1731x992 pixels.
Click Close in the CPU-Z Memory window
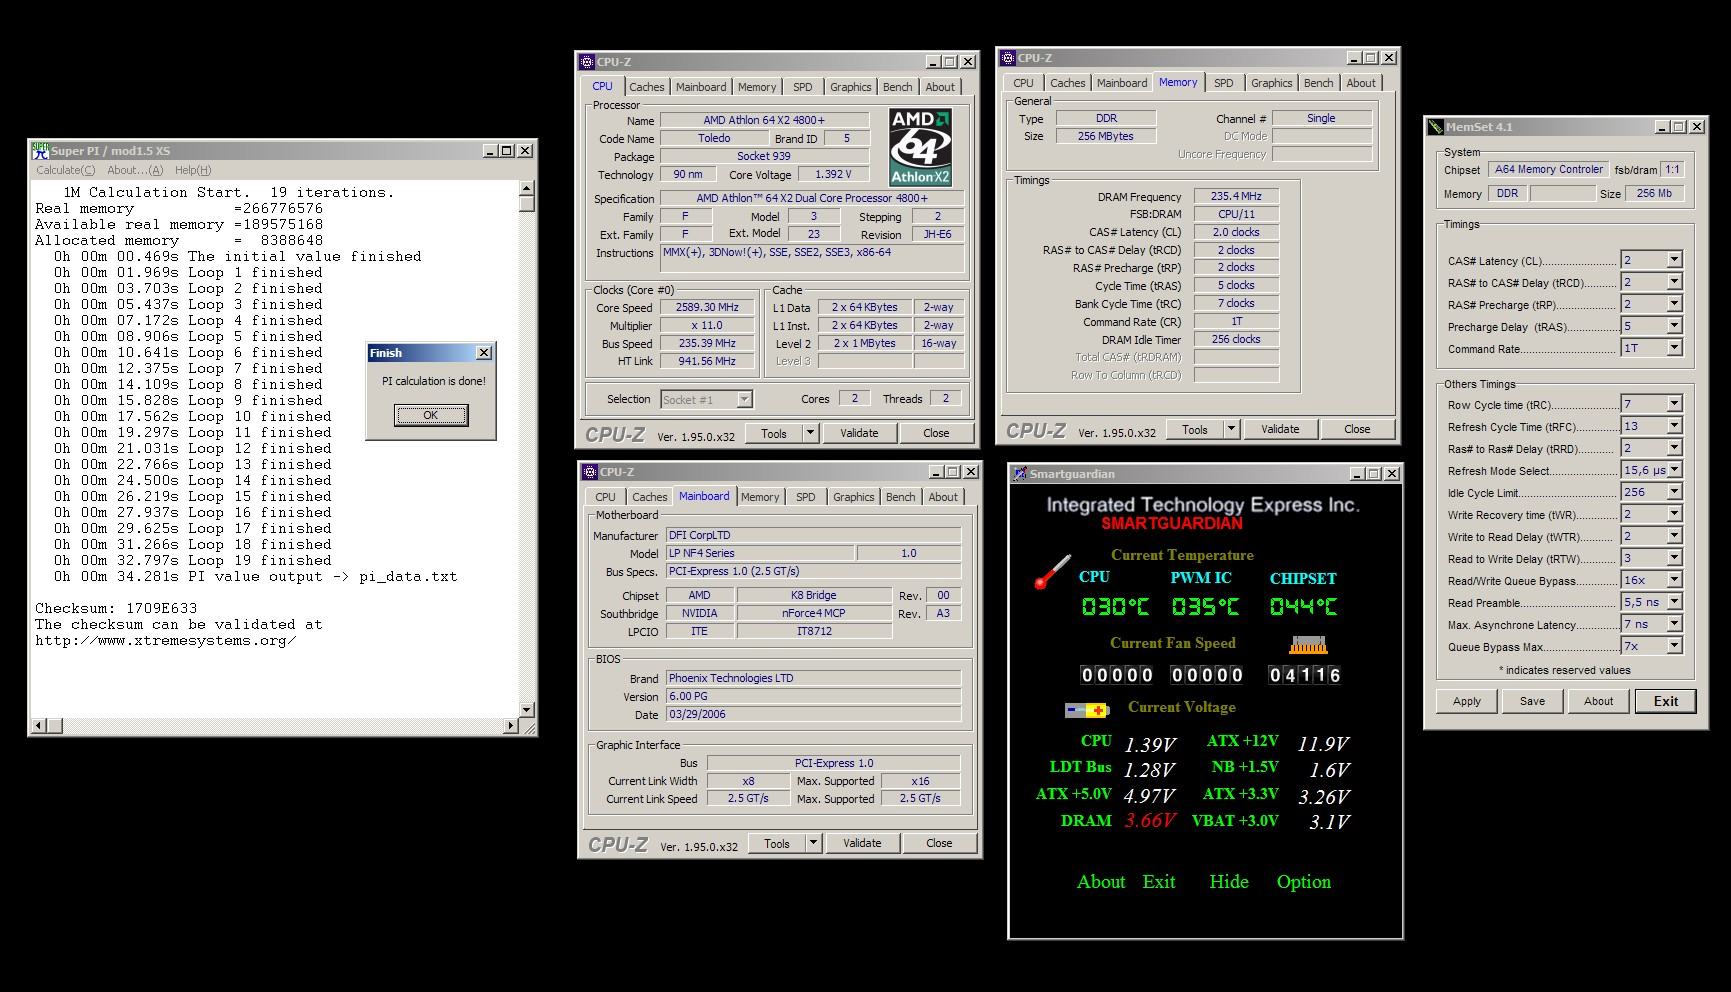tap(1357, 429)
